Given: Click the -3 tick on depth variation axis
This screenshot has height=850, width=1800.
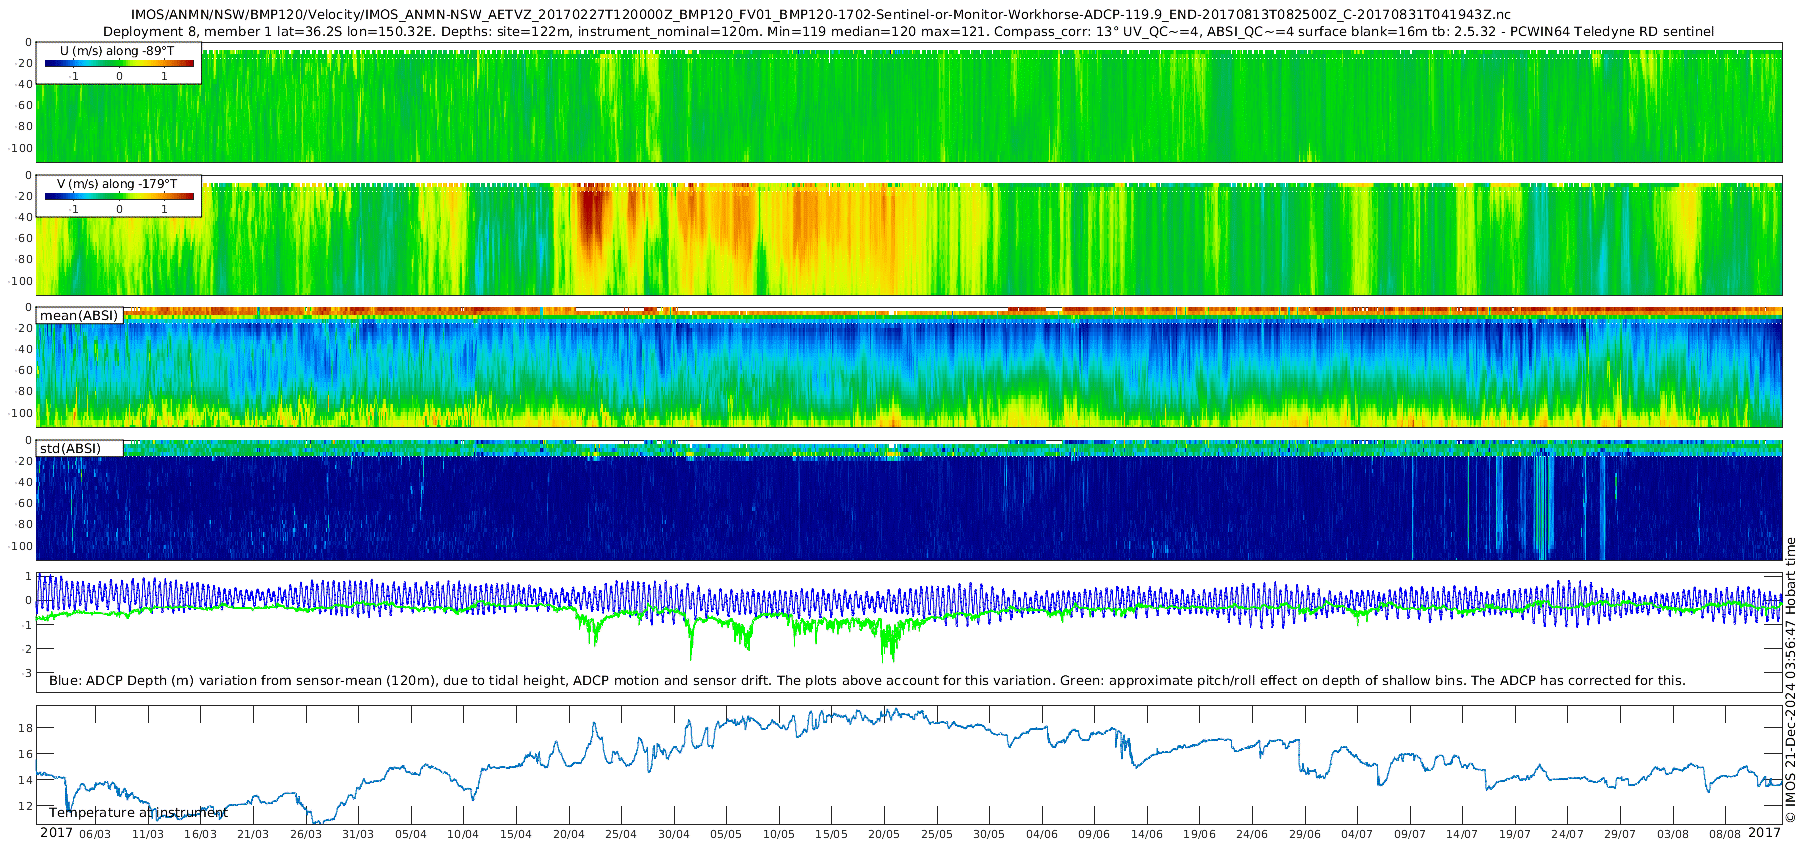Looking at the screenshot, I should (28, 673).
